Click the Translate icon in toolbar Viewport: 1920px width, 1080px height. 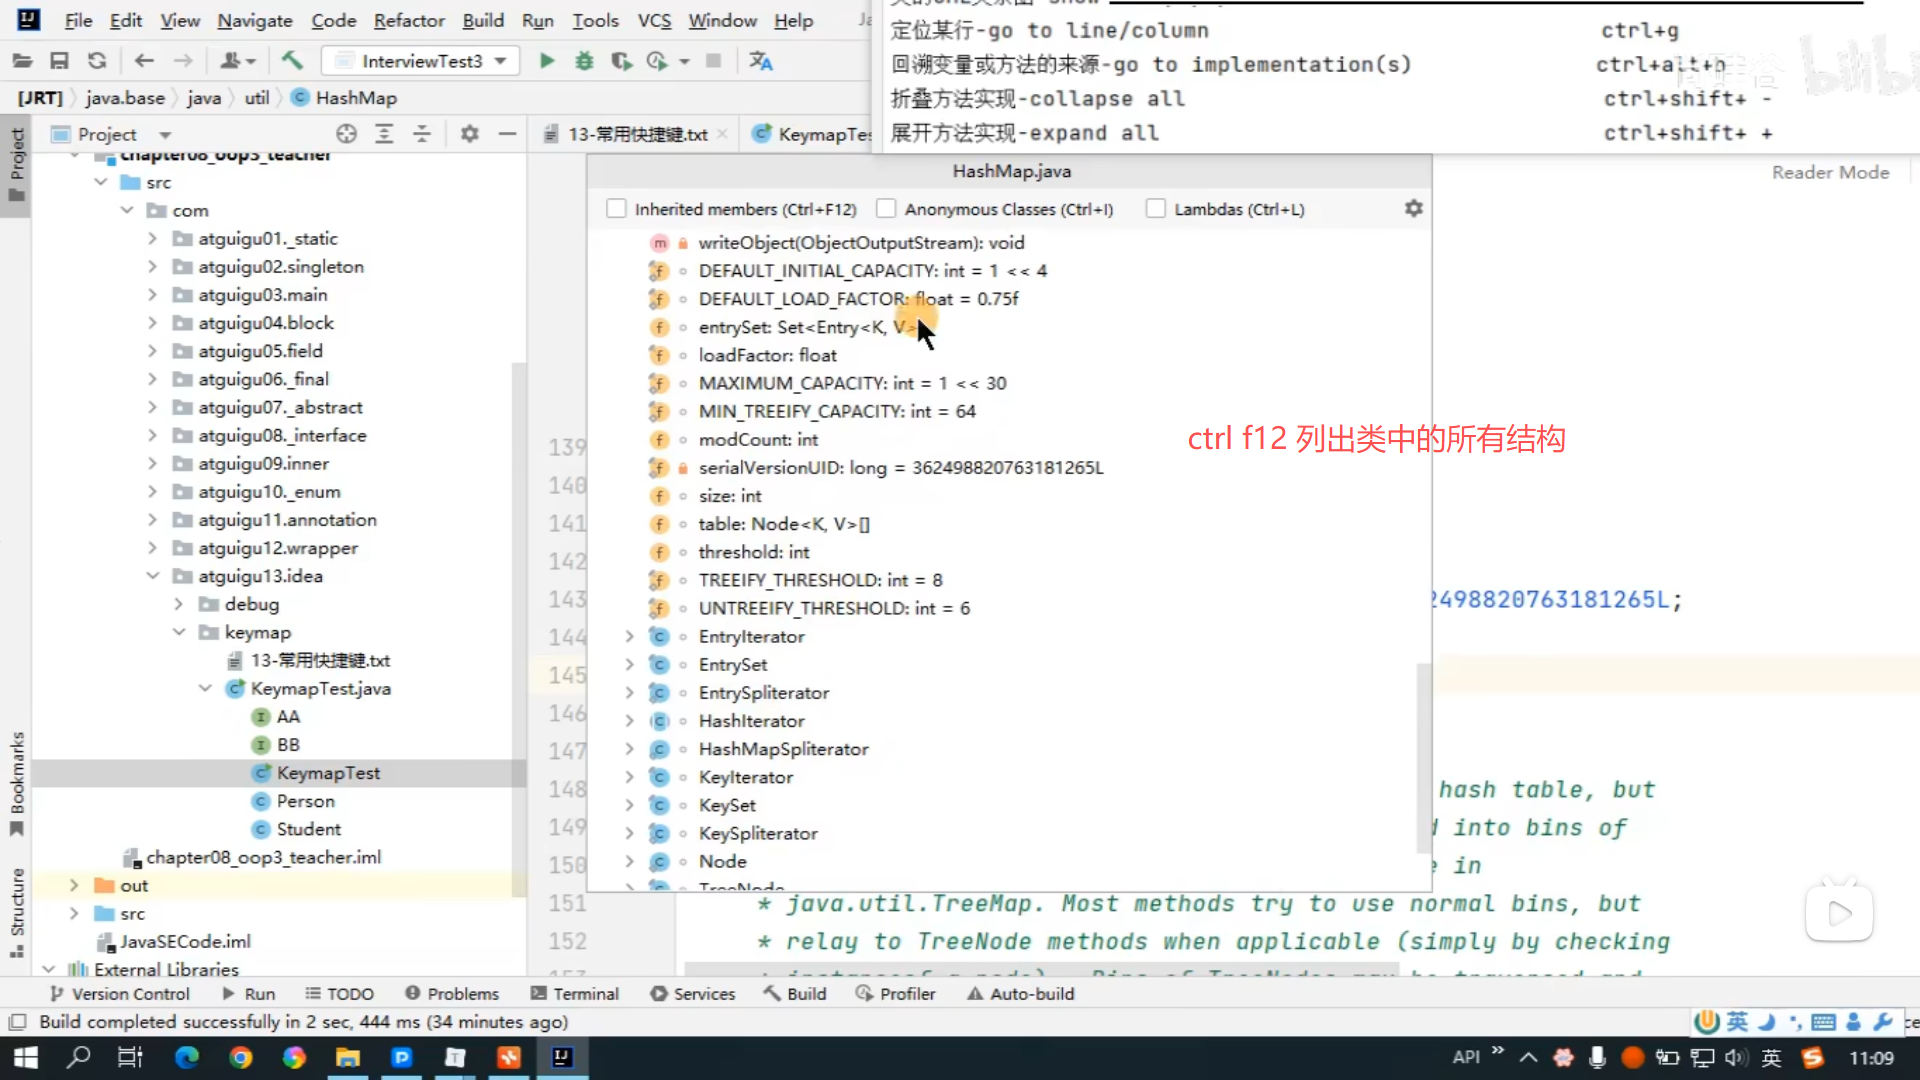point(761,61)
